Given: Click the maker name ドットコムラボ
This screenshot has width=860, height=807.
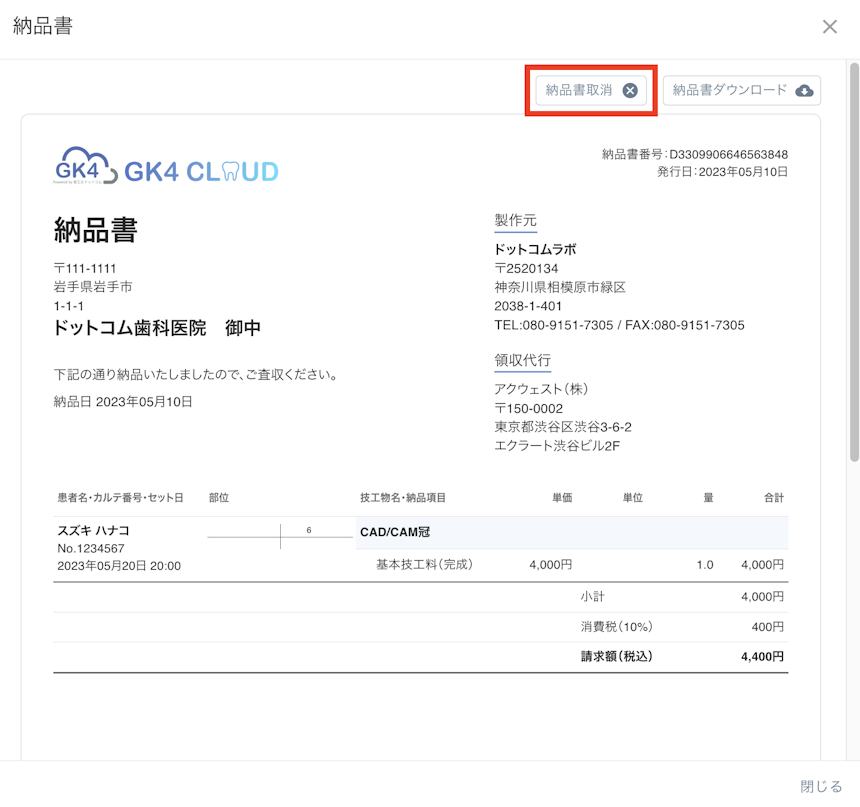Looking at the screenshot, I should [535, 250].
